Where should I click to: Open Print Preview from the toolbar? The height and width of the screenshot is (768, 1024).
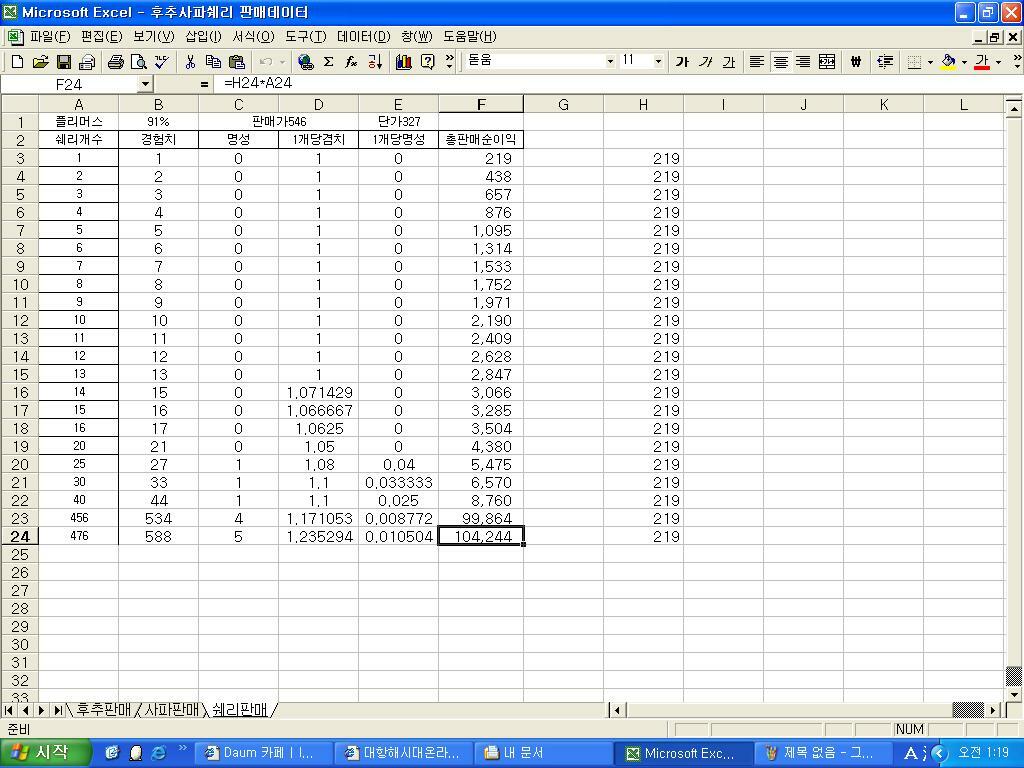139,62
